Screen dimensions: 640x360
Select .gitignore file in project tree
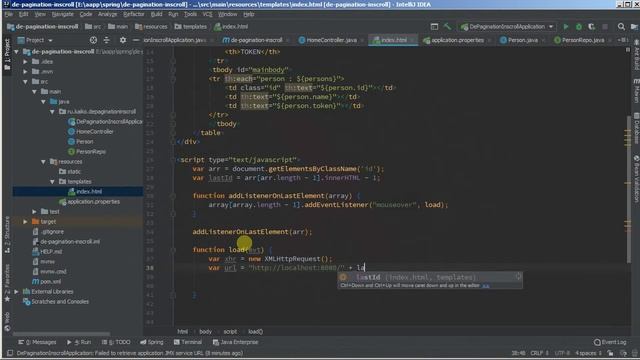click(x=52, y=231)
